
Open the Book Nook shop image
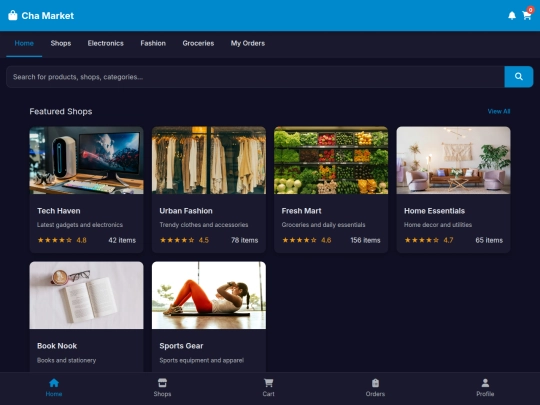pyautogui.click(x=86, y=295)
